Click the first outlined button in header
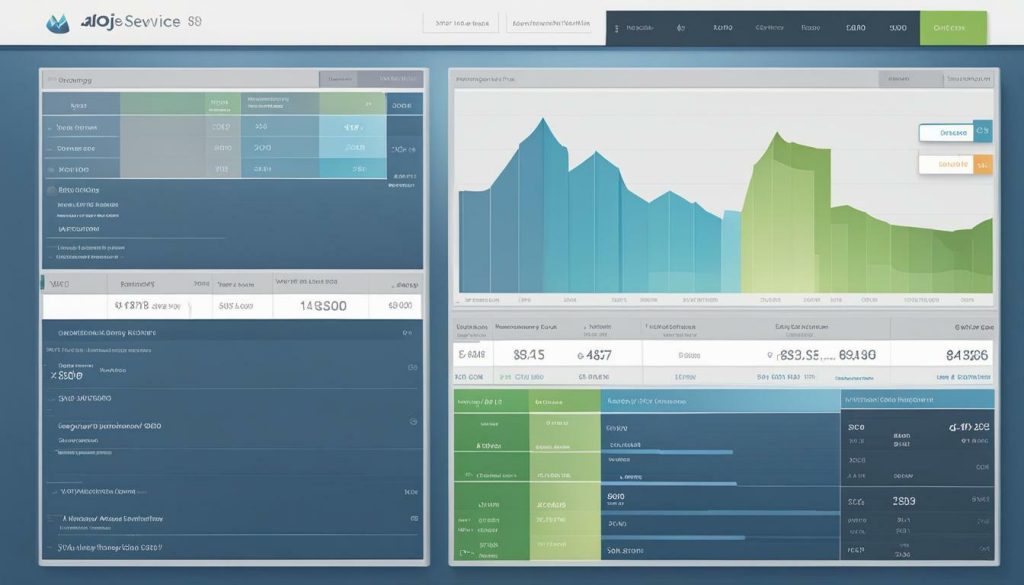The width and height of the screenshot is (1024, 585). click(x=463, y=21)
